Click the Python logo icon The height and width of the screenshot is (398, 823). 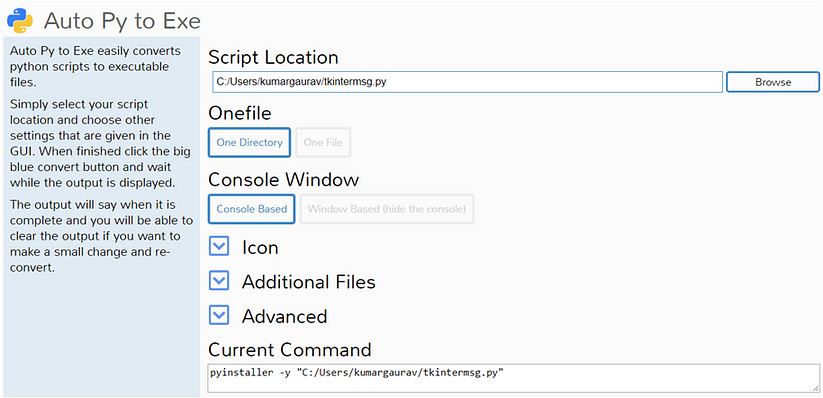click(20, 20)
